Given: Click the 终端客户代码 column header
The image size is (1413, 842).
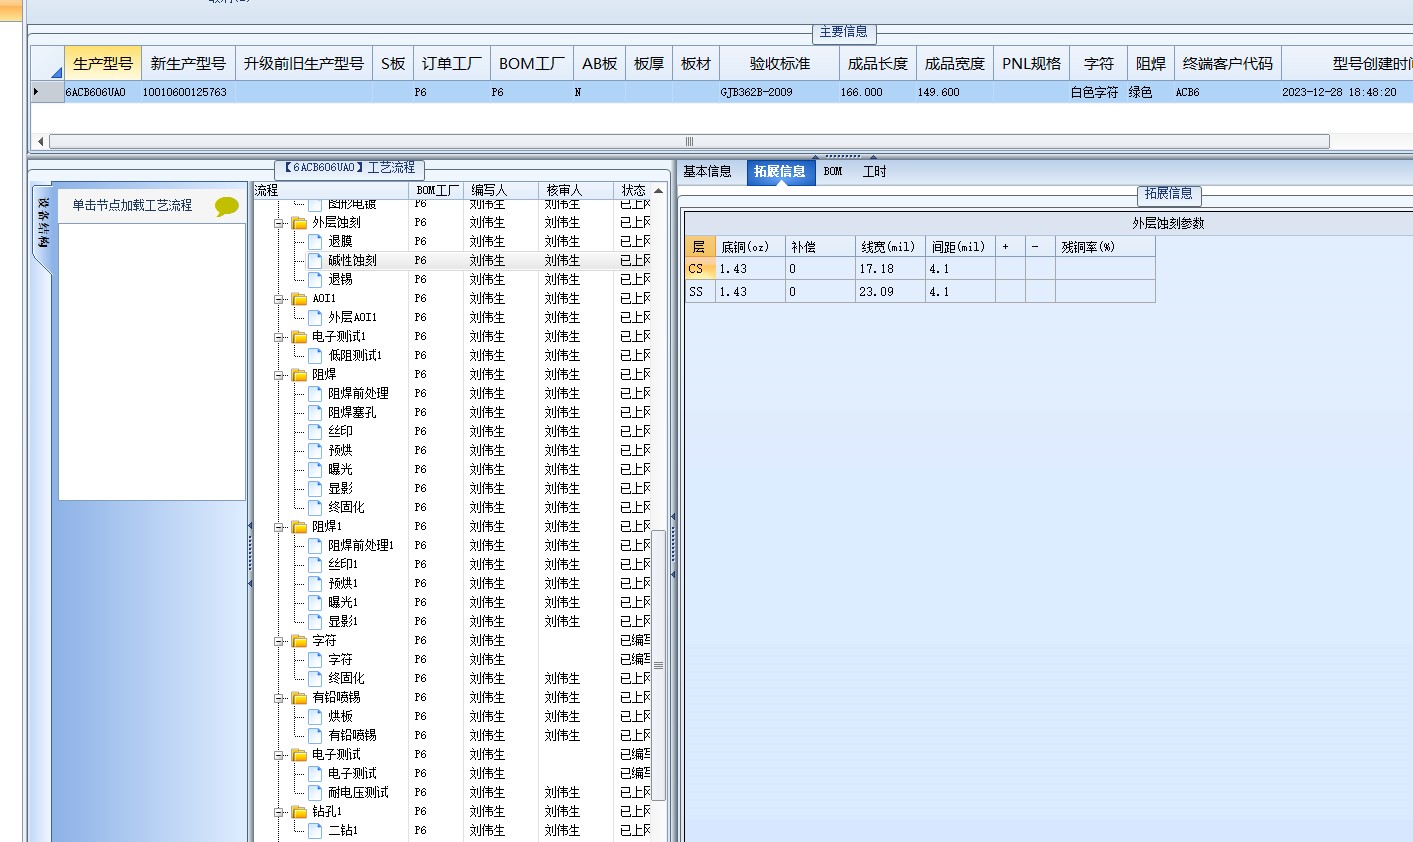Looking at the screenshot, I should 1228,63.
